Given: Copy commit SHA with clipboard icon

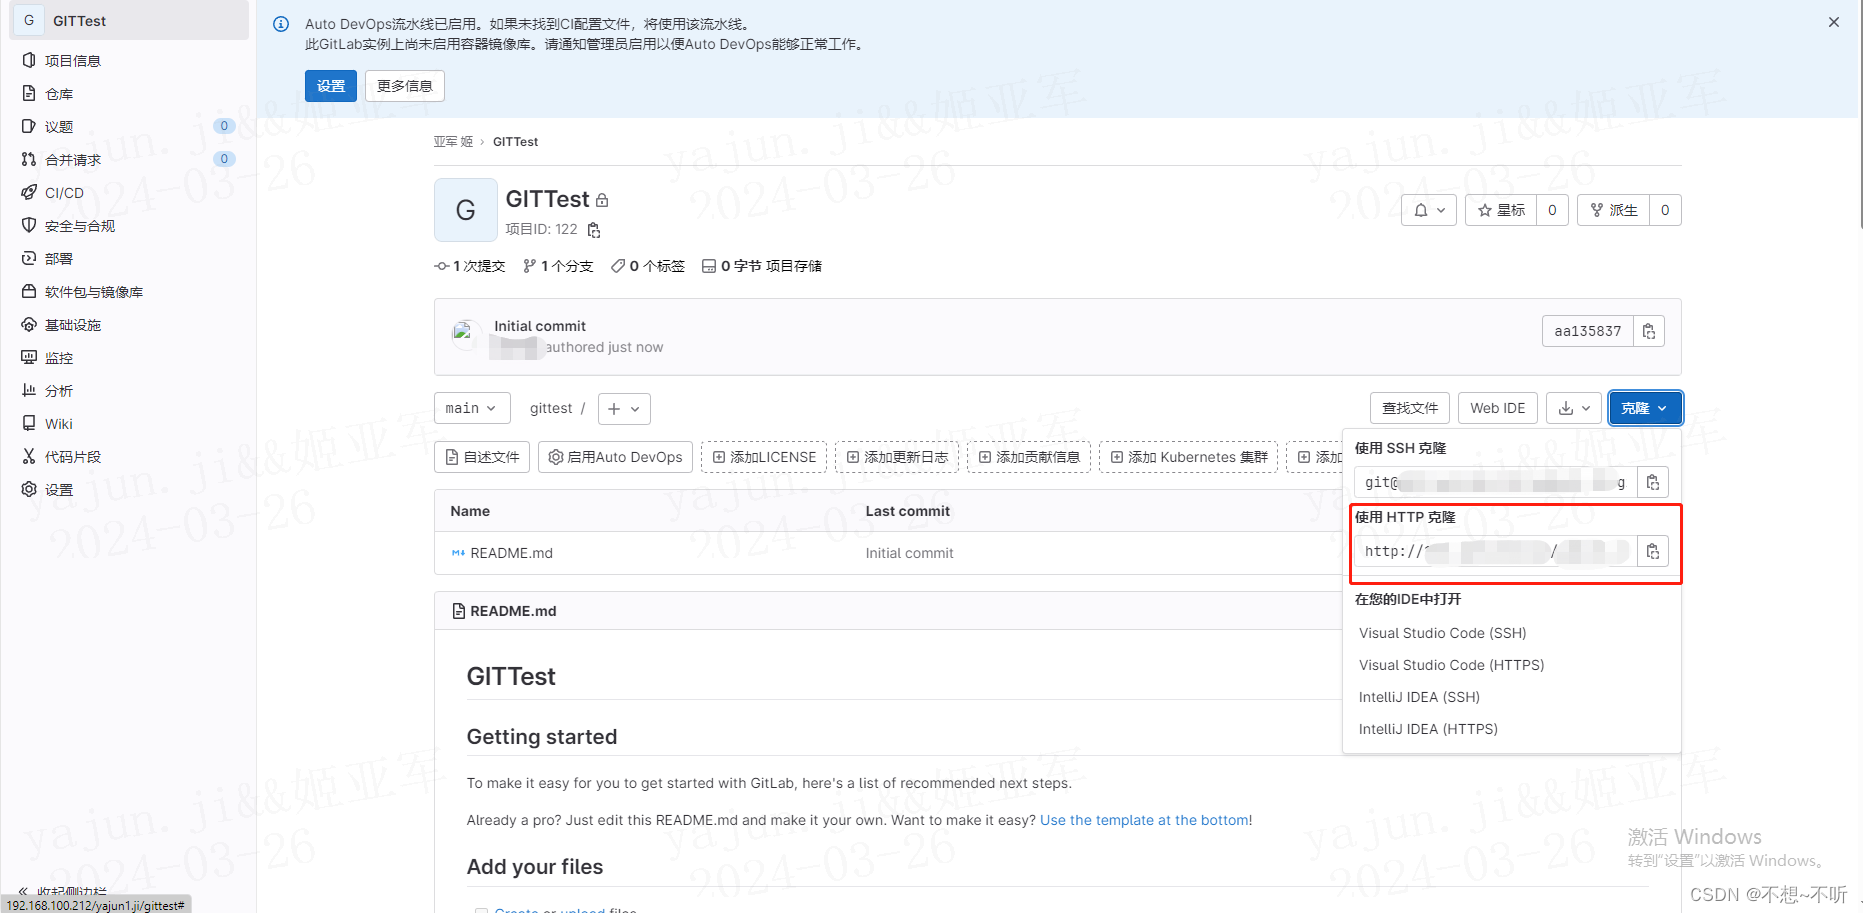Looking at the screenshot, I should (x=1649, y=331).
